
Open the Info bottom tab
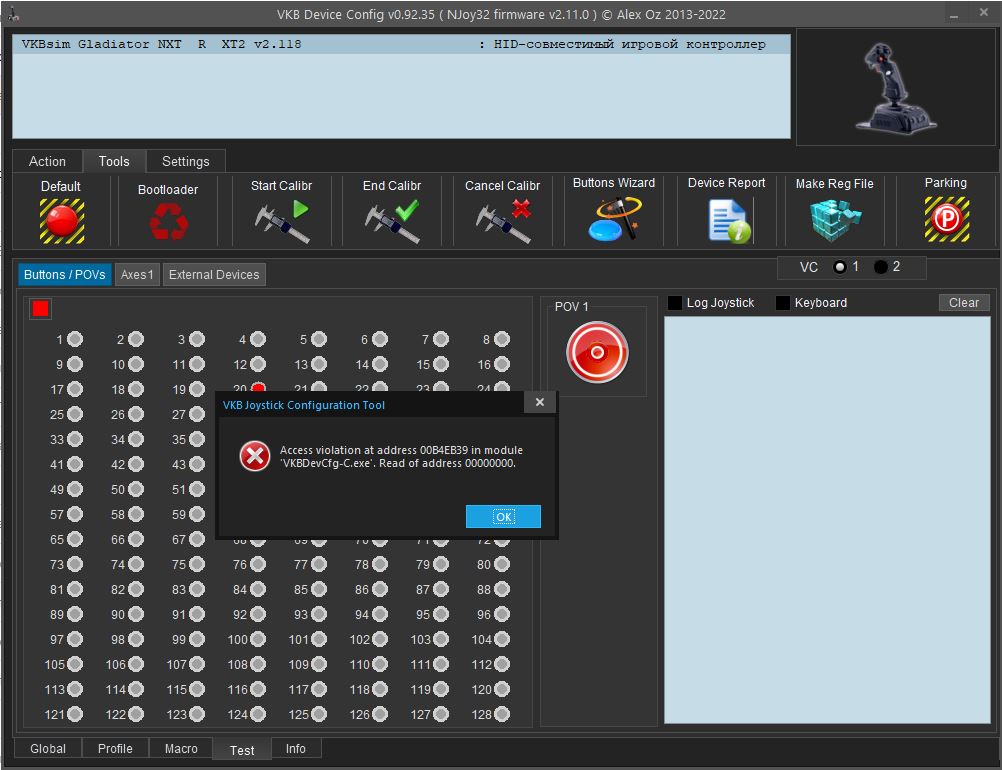click(296, 748)
